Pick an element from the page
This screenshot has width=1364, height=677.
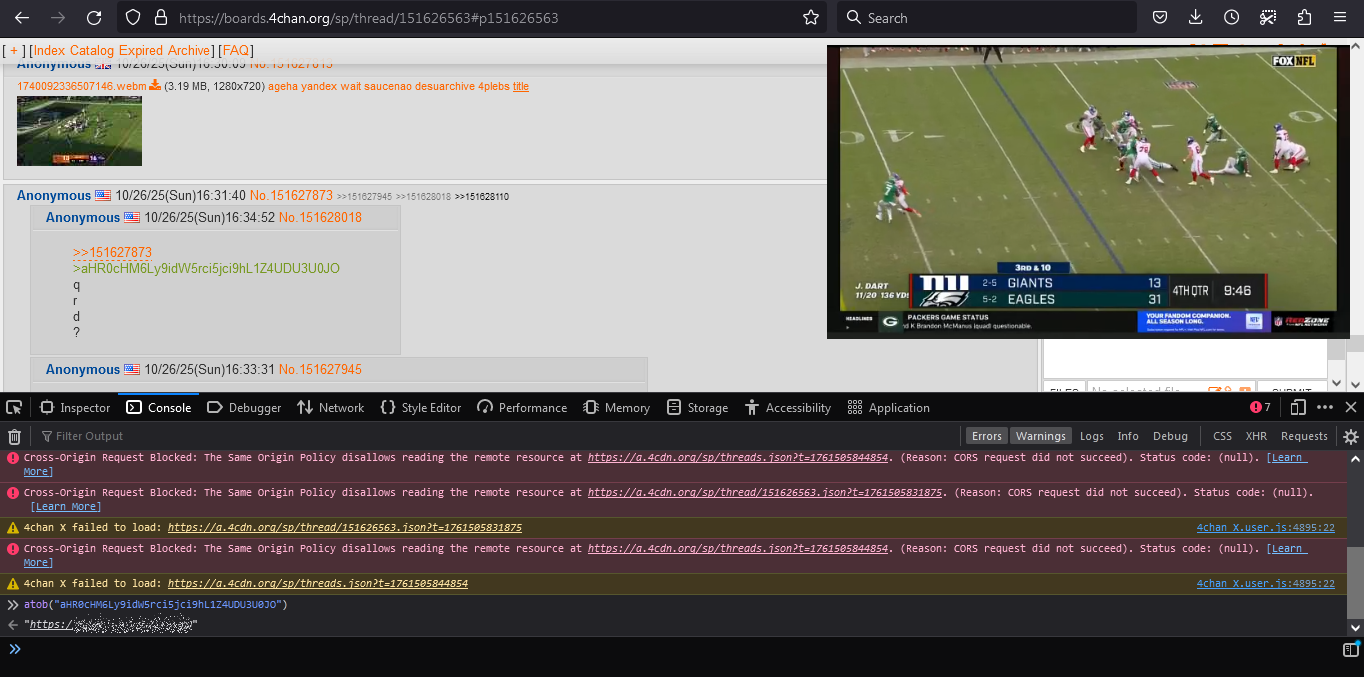point(14,407)
